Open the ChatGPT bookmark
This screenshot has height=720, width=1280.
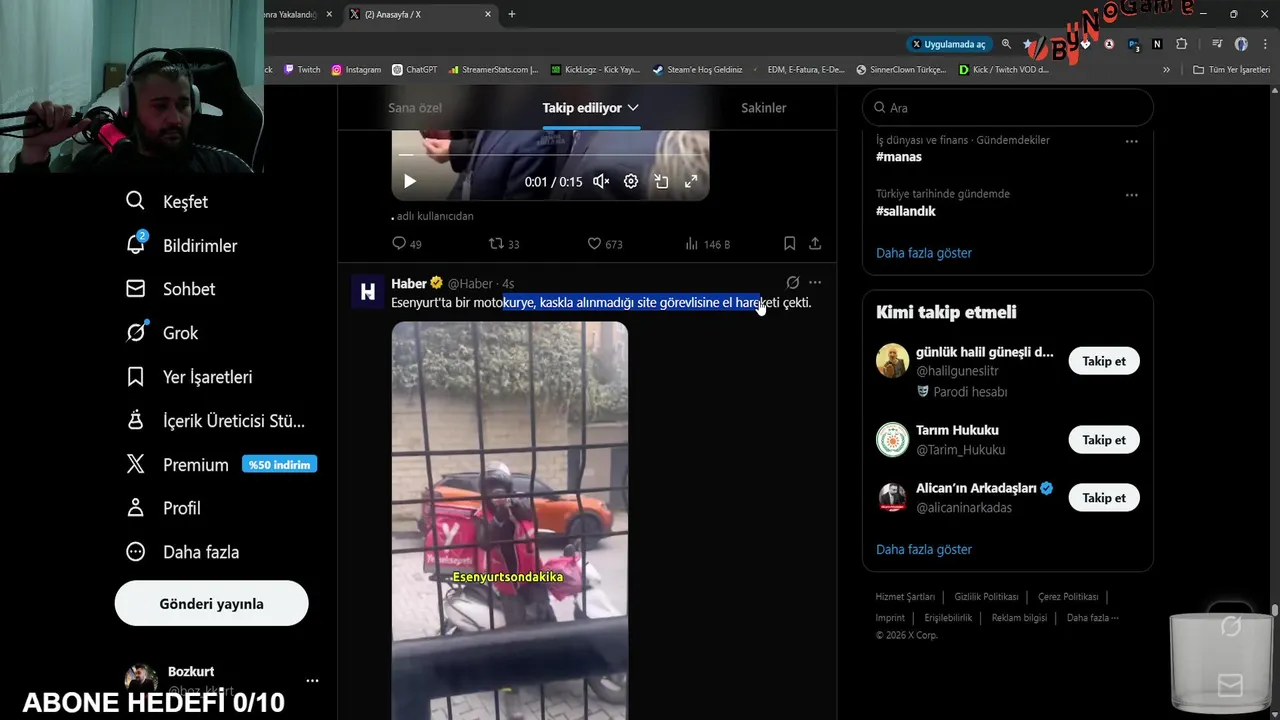click(x=415, y=70)
